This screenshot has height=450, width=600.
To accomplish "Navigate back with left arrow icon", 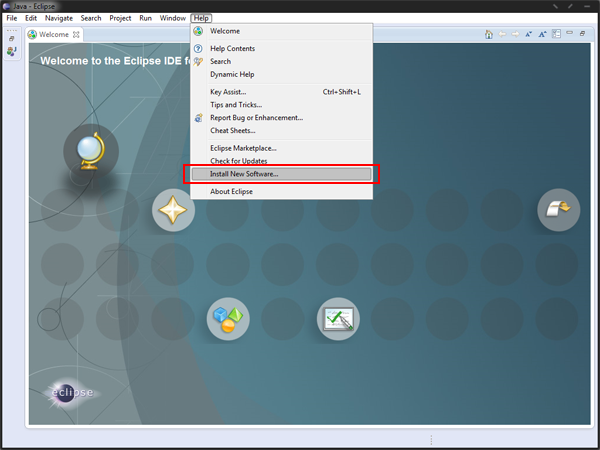I will pos(502,34).
